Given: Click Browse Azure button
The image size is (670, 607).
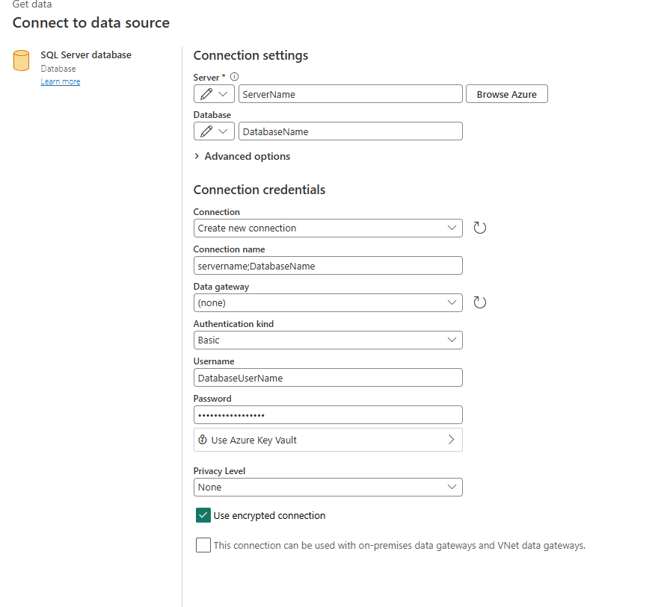Looking at the screenshot, I should click(x=506, y=94).
